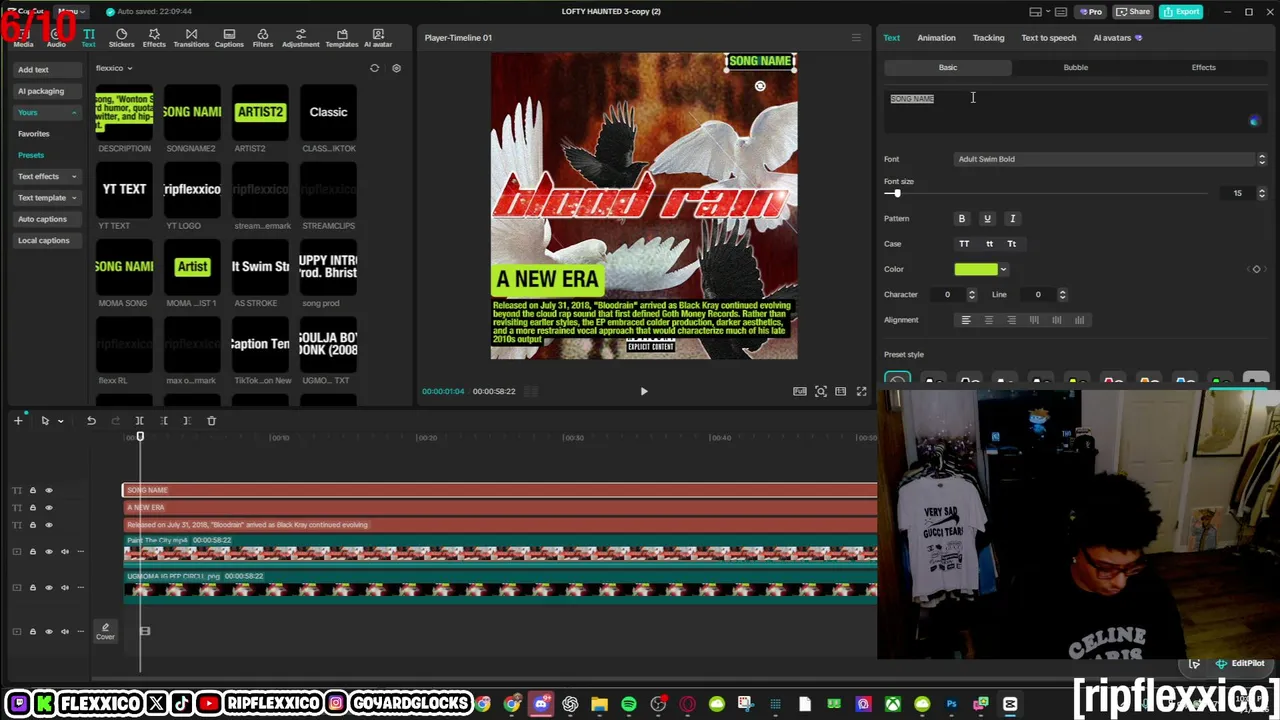The width and height of the screenshot is (1280, 720).
Task: Adjust the font size stepper
Action: (x=1262, y=193)
